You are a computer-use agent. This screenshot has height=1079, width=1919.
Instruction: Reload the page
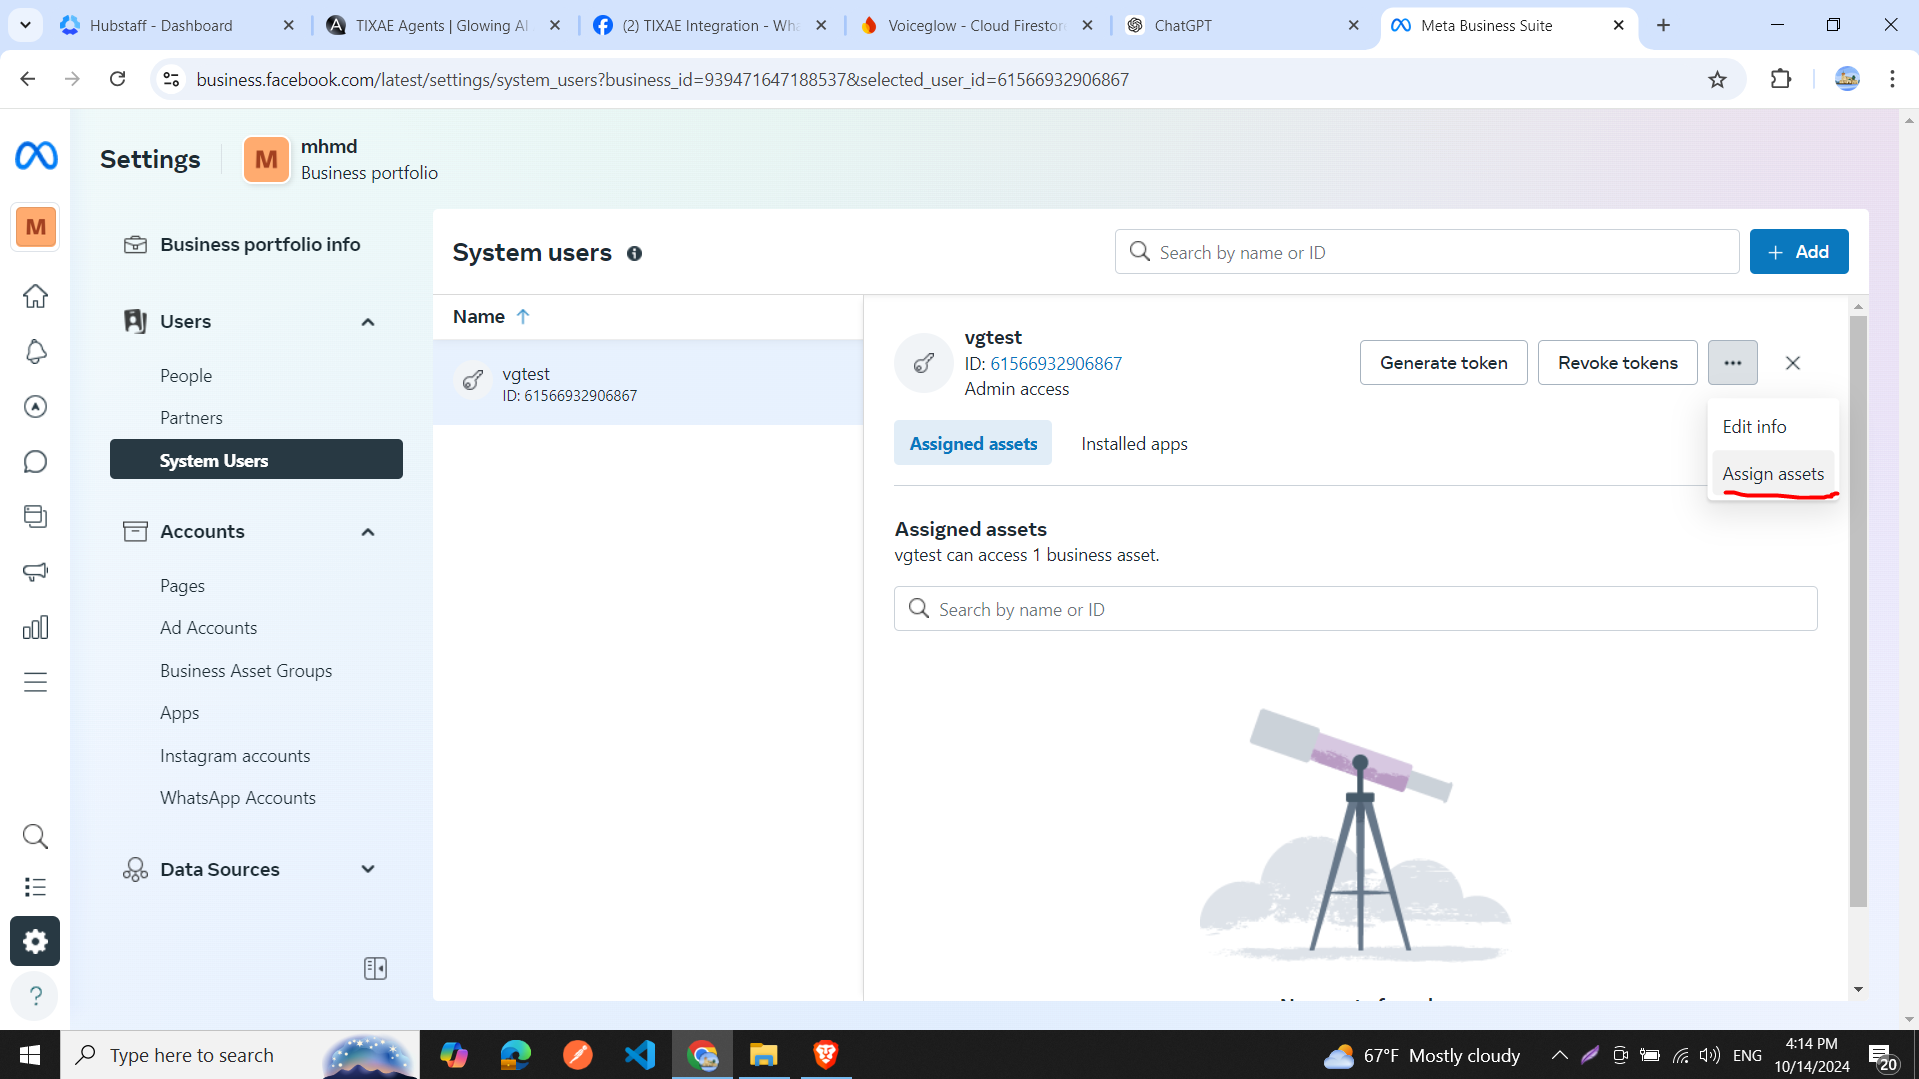[x=118, y=79]
